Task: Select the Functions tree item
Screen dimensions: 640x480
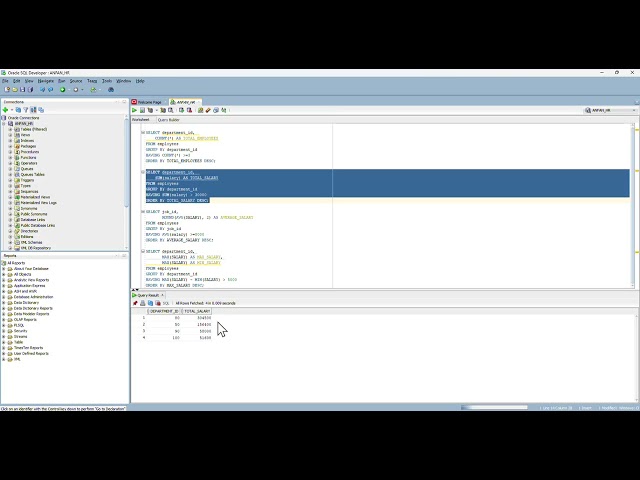Action: coord(28,158)
